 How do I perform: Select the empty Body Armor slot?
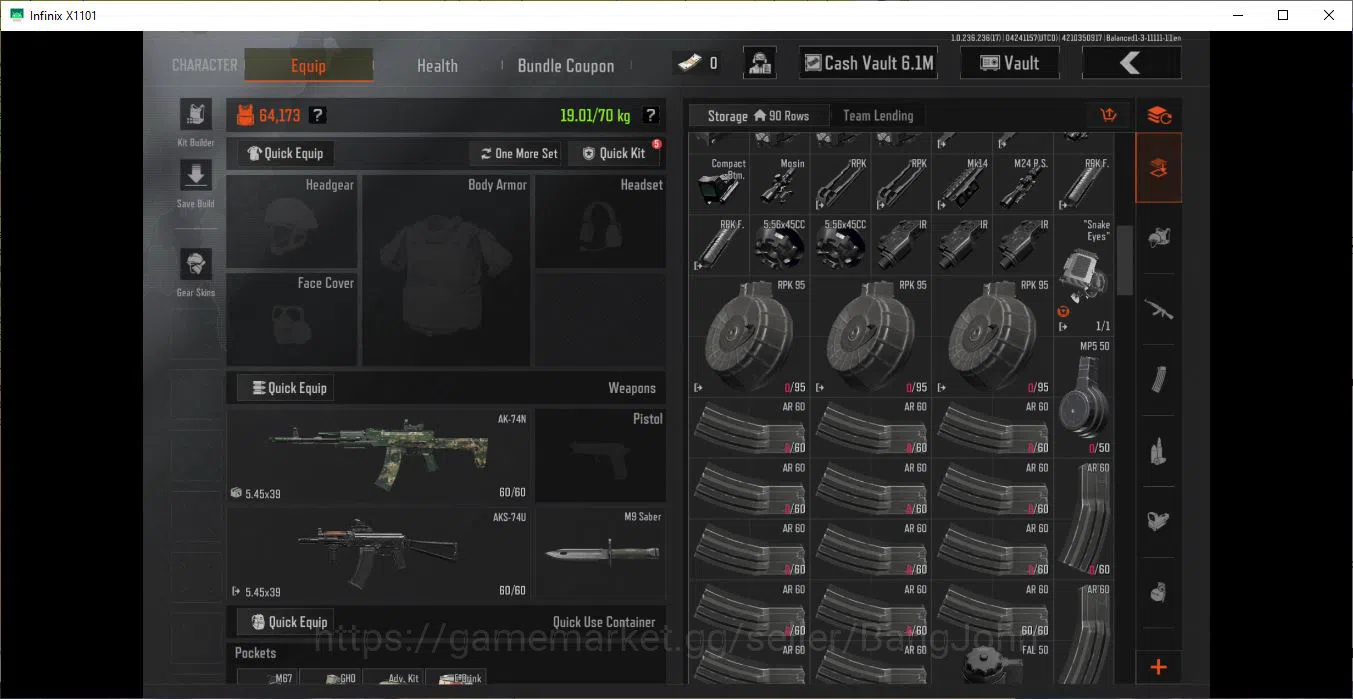coord(447,271)
